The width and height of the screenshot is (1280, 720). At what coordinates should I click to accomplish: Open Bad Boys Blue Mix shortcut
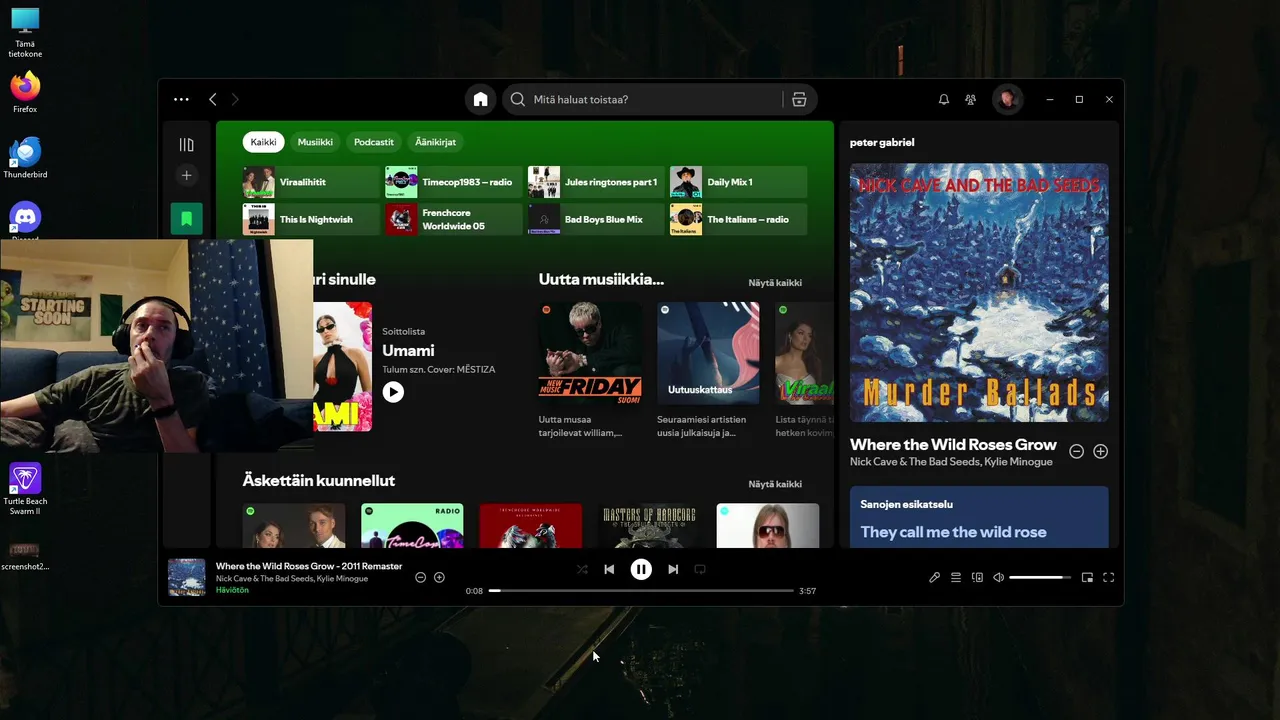click(596, 219)
